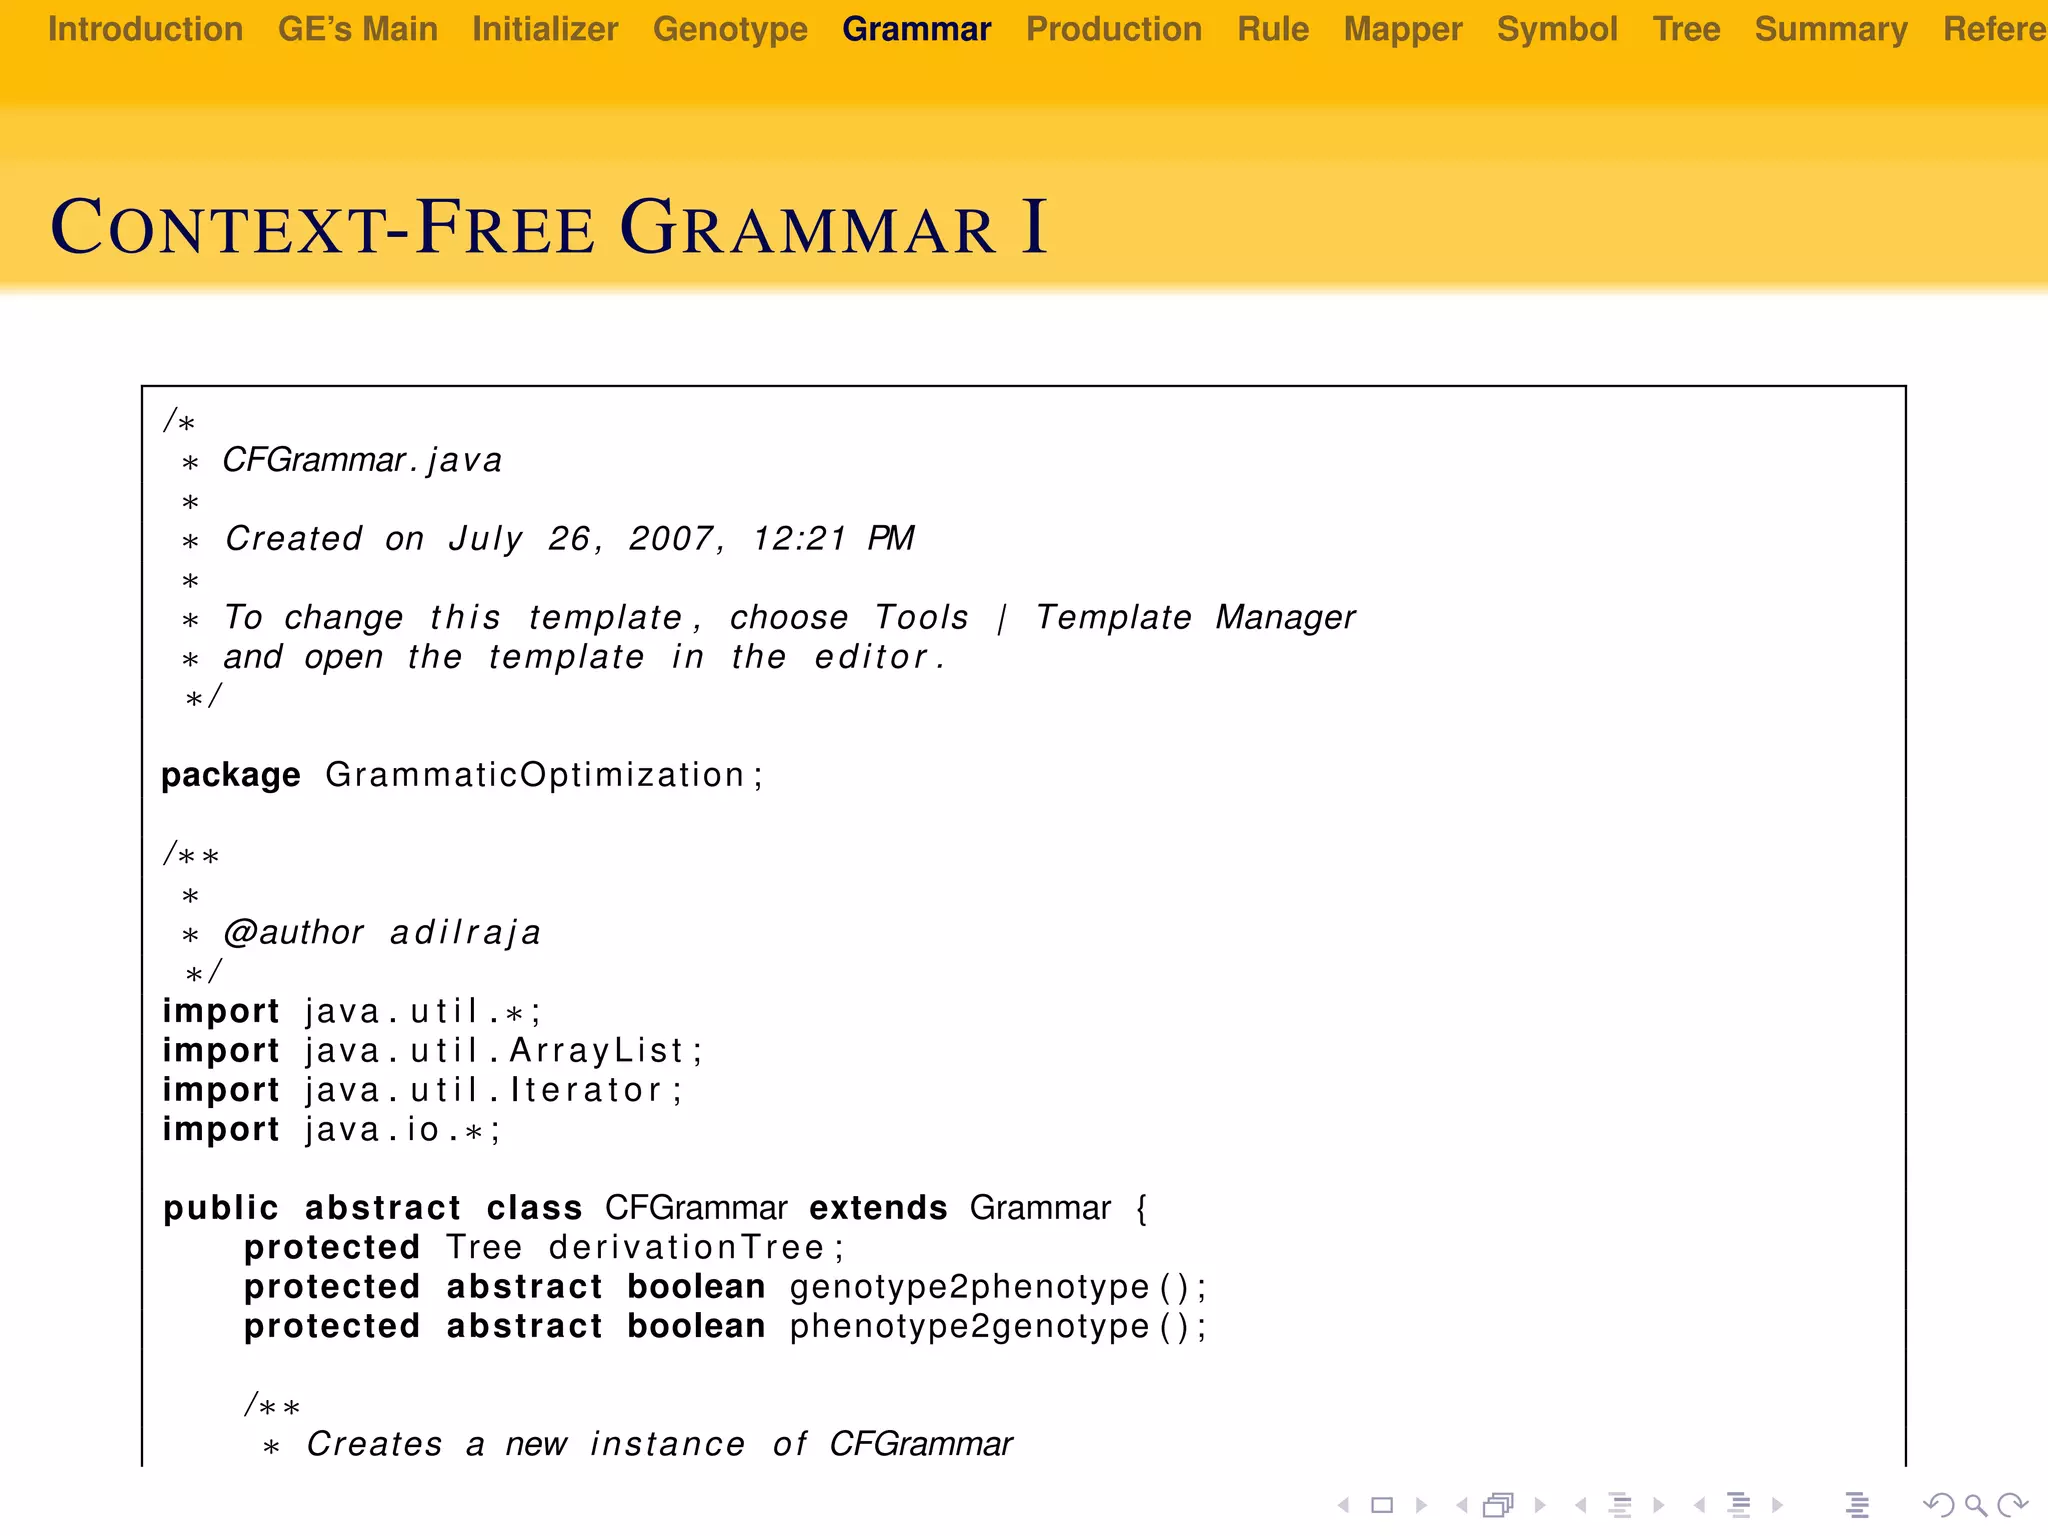Open the truncated Refere section link
2048x1536 pixels.
[x=1995, y=29]
